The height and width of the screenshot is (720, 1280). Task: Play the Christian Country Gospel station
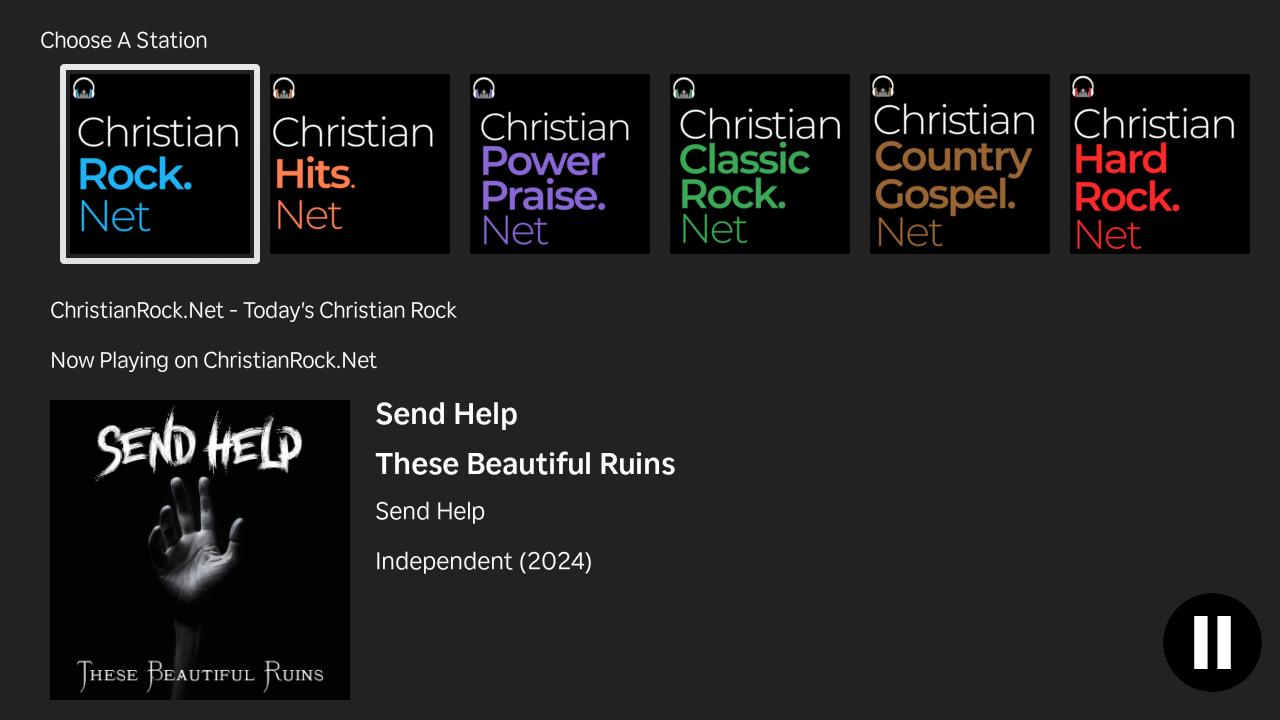pos(960,165)
